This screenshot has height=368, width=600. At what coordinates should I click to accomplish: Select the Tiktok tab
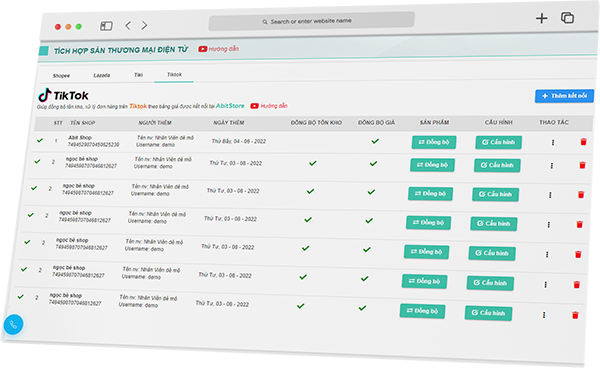coord(174,75)
